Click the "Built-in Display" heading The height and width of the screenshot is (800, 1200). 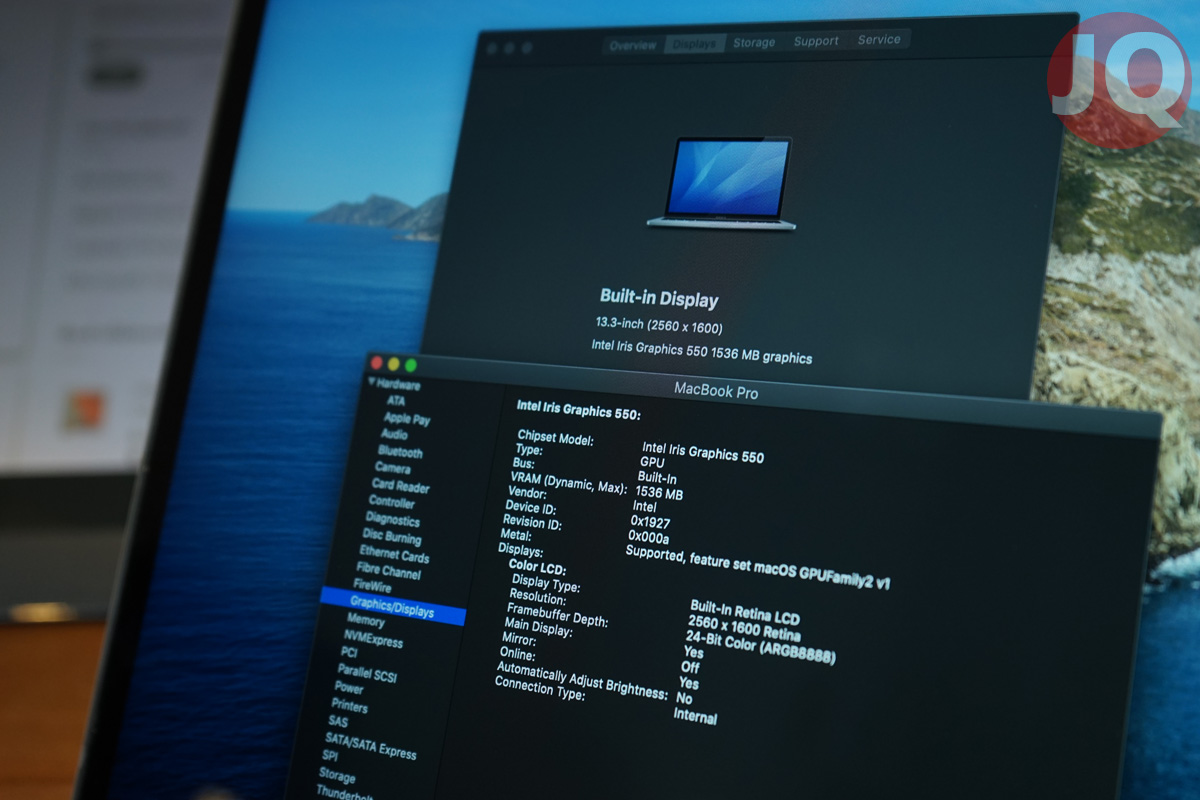click(x=659, y=298)
